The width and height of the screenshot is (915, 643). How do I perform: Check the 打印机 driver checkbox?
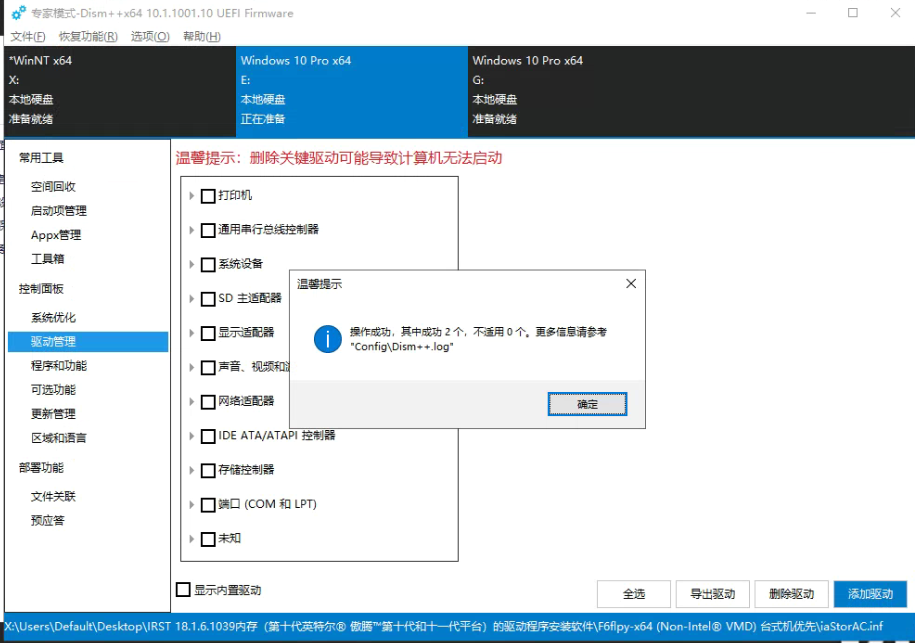pyautogui.click(x=208, y=196)
